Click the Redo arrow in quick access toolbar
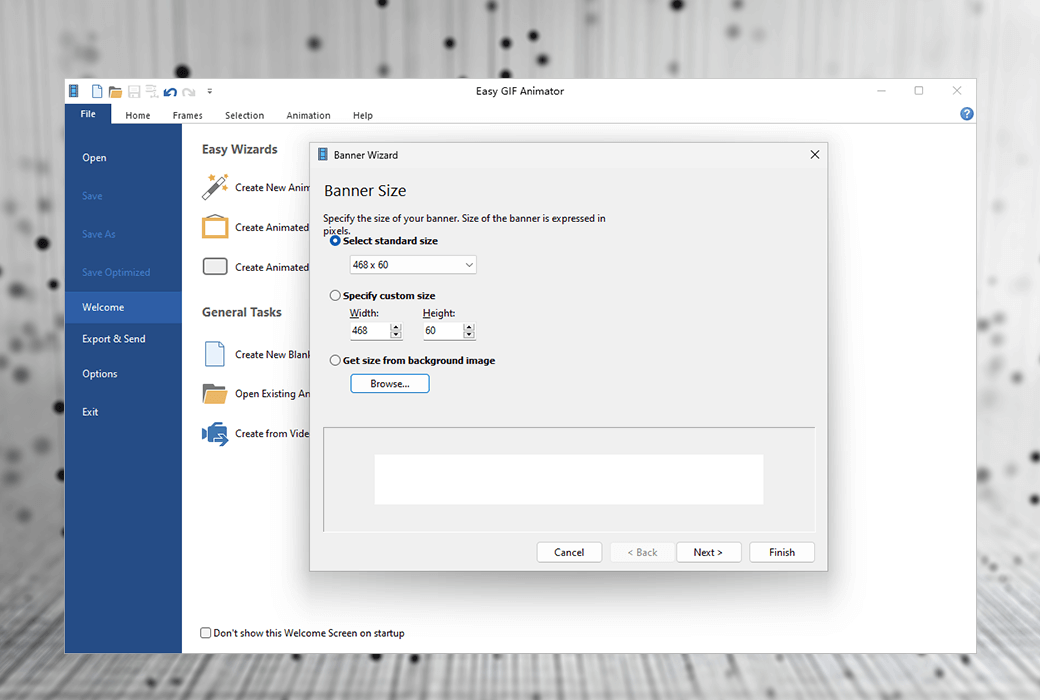This screenshot has width=1040, height=700. 189,92
